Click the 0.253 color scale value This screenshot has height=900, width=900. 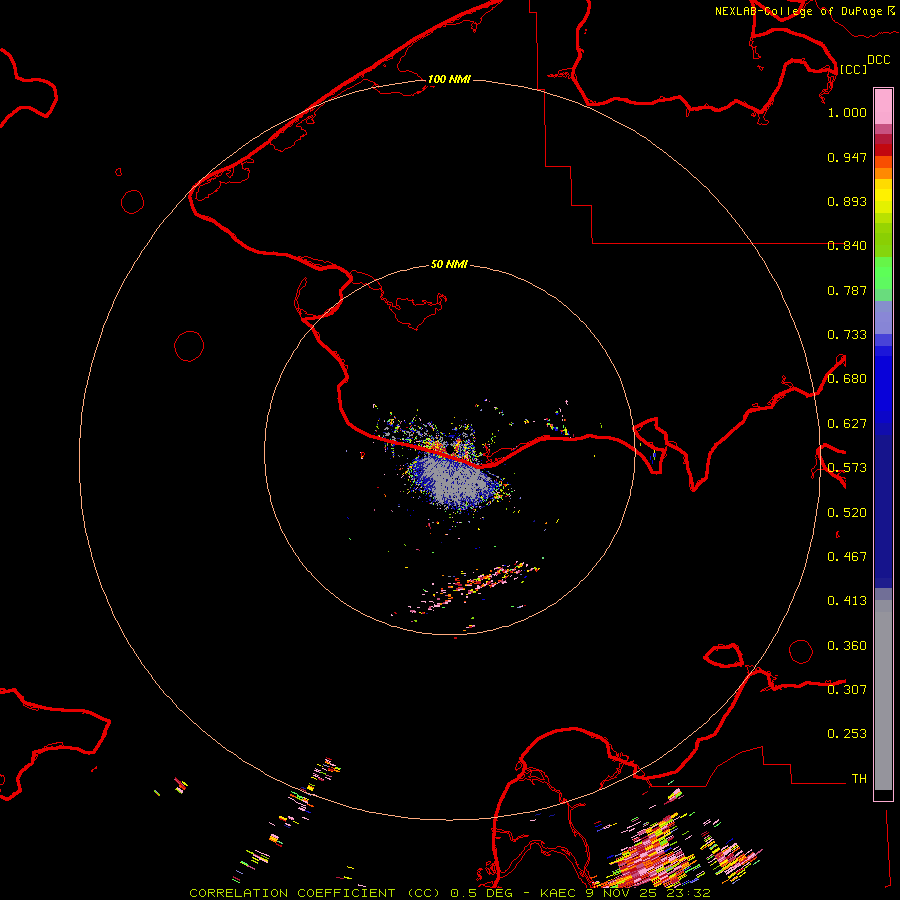tap(847, 734)
